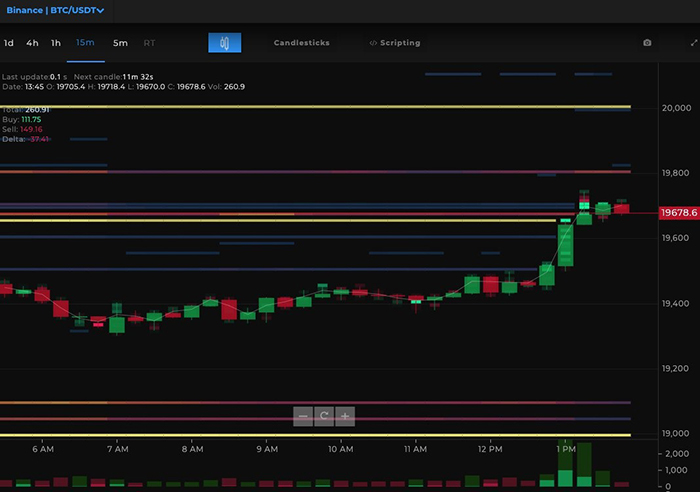Click the 20,000 price axis label
Screen dimensions: 700x492
tap(678, 108)
